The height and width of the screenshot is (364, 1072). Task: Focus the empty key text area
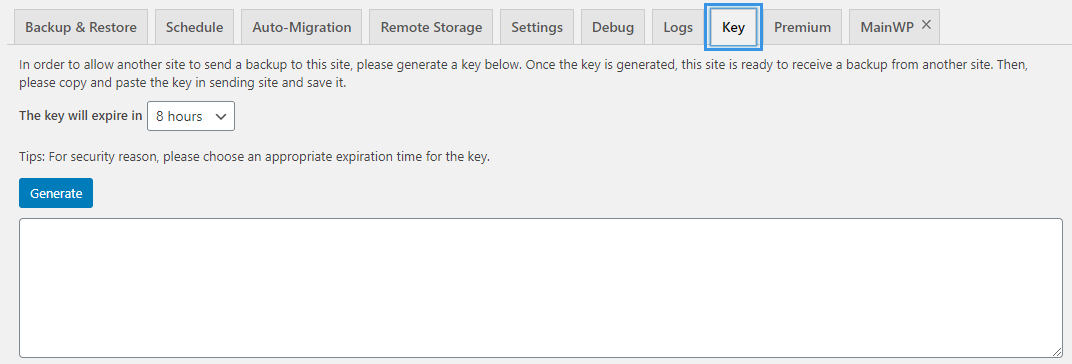pos(541,287)
